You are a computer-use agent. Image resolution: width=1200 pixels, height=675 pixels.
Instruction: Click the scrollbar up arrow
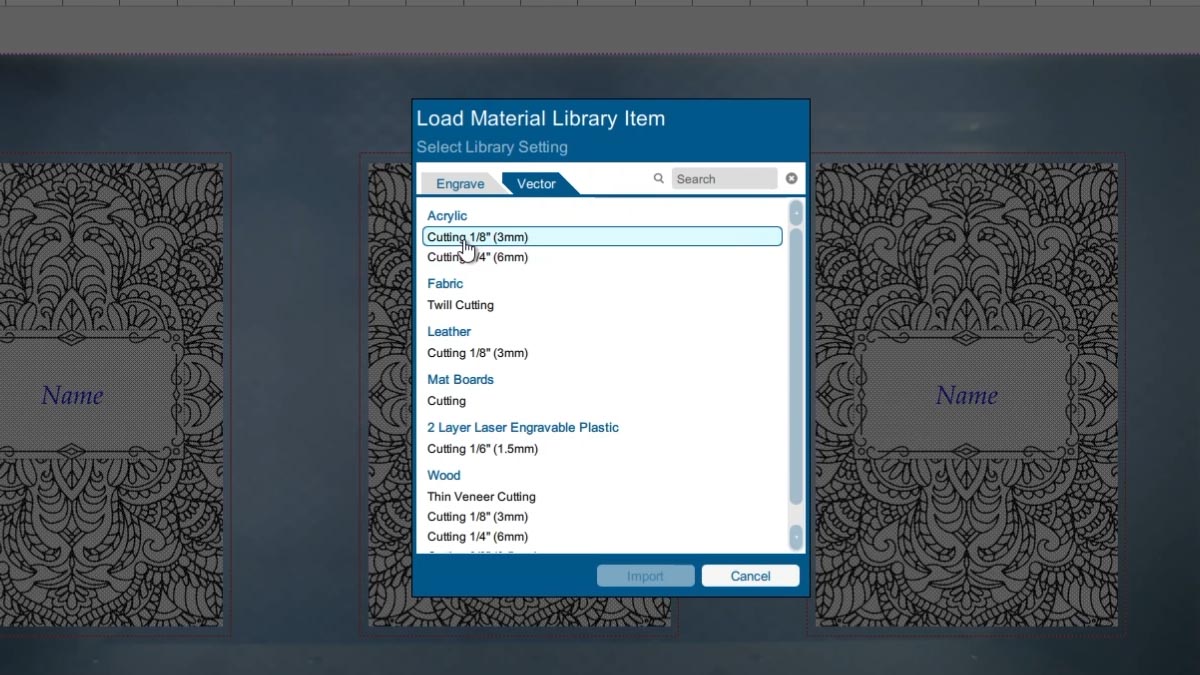pos(795,211)
